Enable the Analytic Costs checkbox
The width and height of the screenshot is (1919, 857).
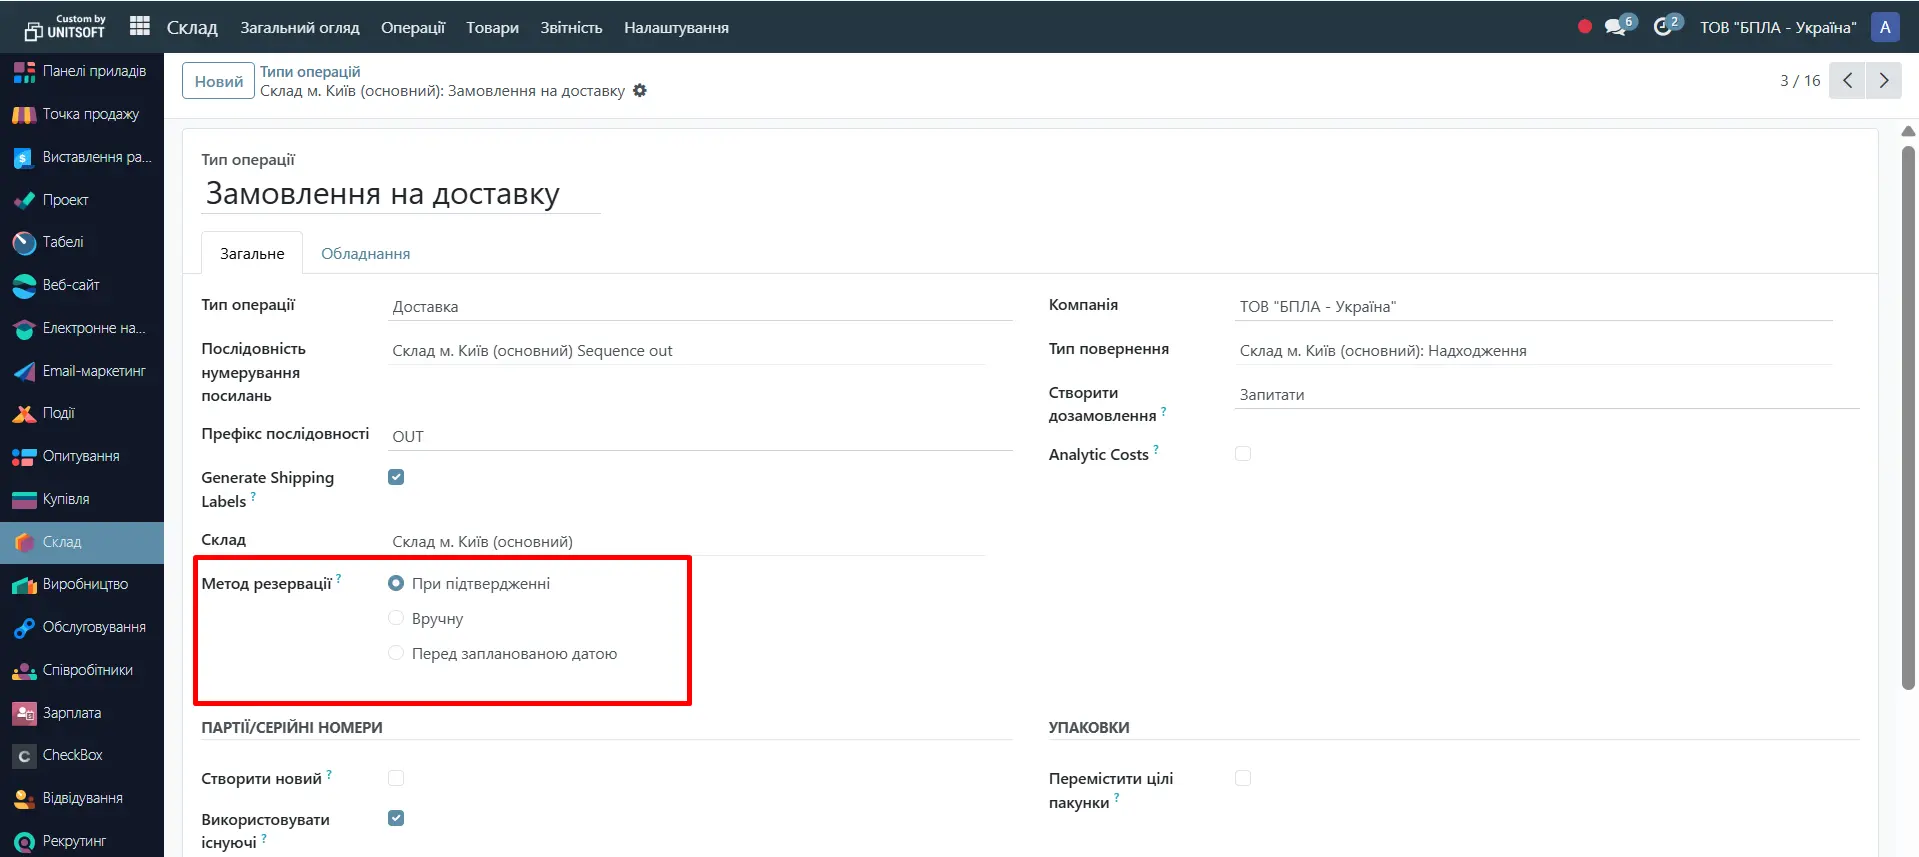point(1243,454)
